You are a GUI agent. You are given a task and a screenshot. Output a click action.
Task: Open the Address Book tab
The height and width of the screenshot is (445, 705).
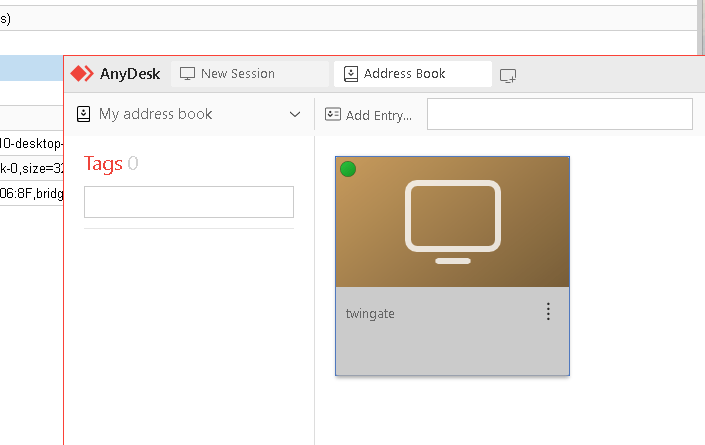(x=413, y=74)
